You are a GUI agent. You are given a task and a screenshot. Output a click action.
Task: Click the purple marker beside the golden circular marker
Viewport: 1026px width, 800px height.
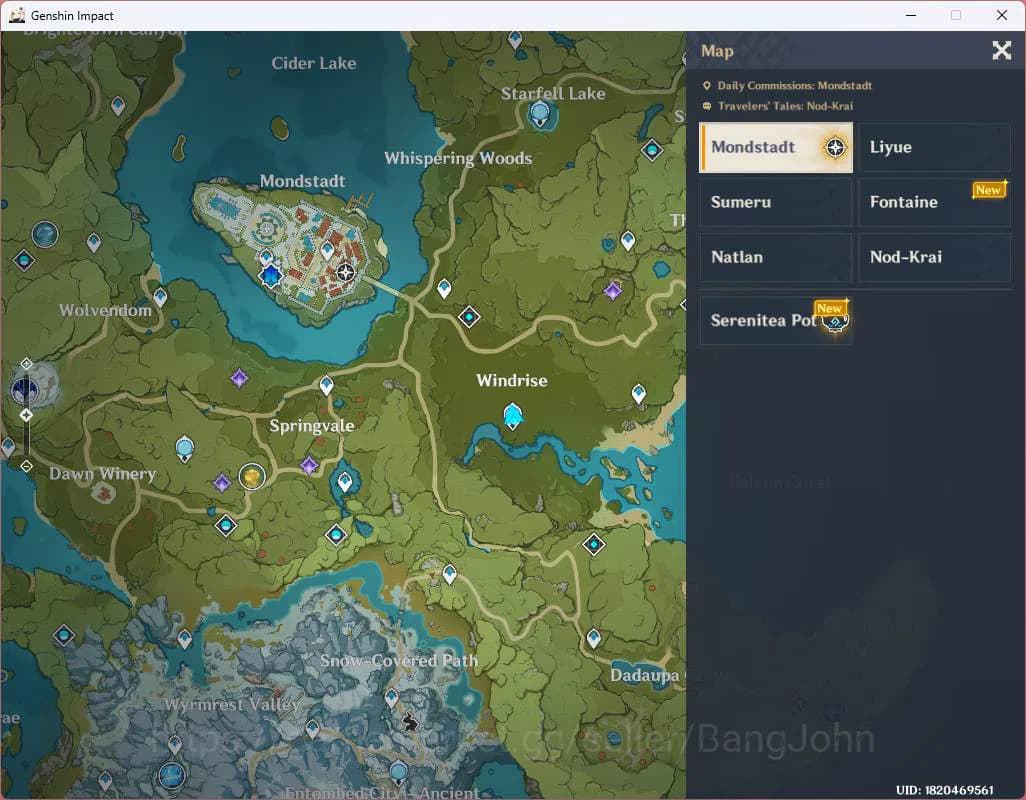[222, 483]
